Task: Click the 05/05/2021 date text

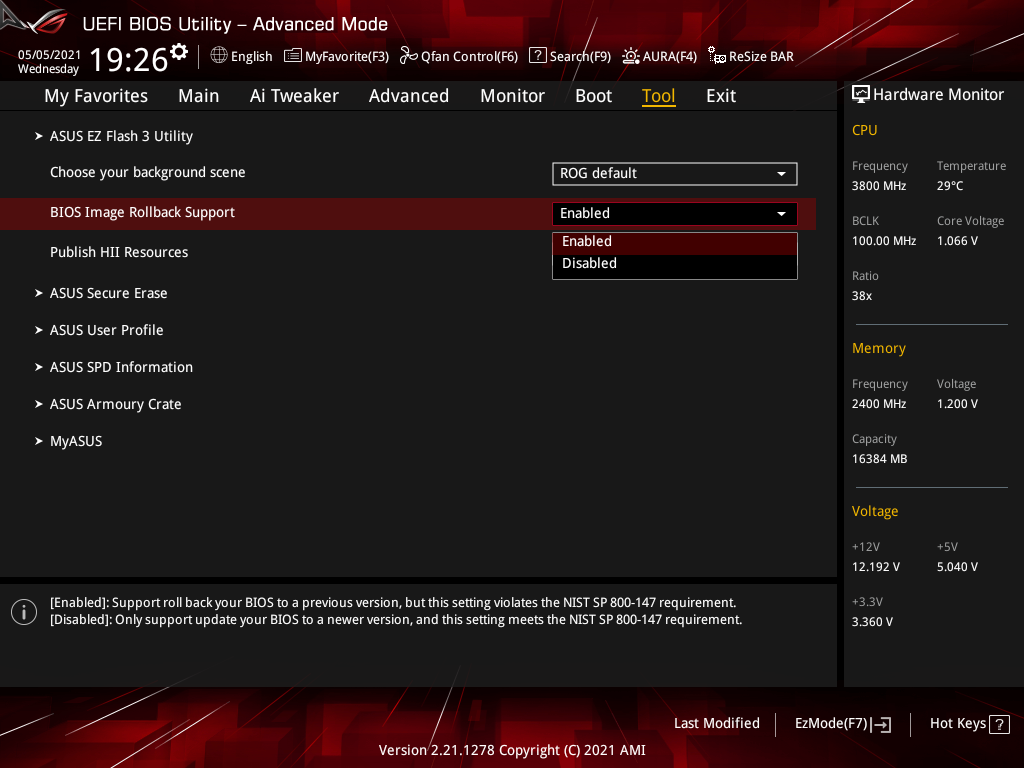Action: [49, 54]
